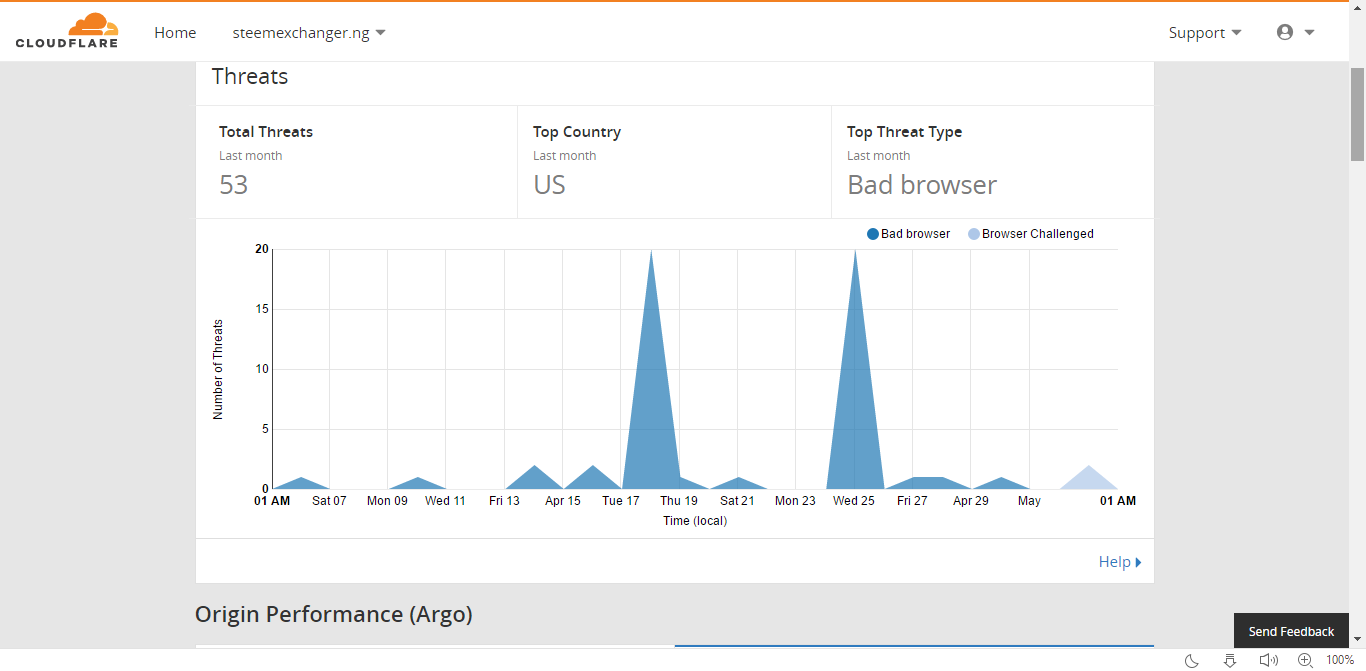Click the Total Threats label
This screenshot has height=671, width=1366.
(266, 132)
